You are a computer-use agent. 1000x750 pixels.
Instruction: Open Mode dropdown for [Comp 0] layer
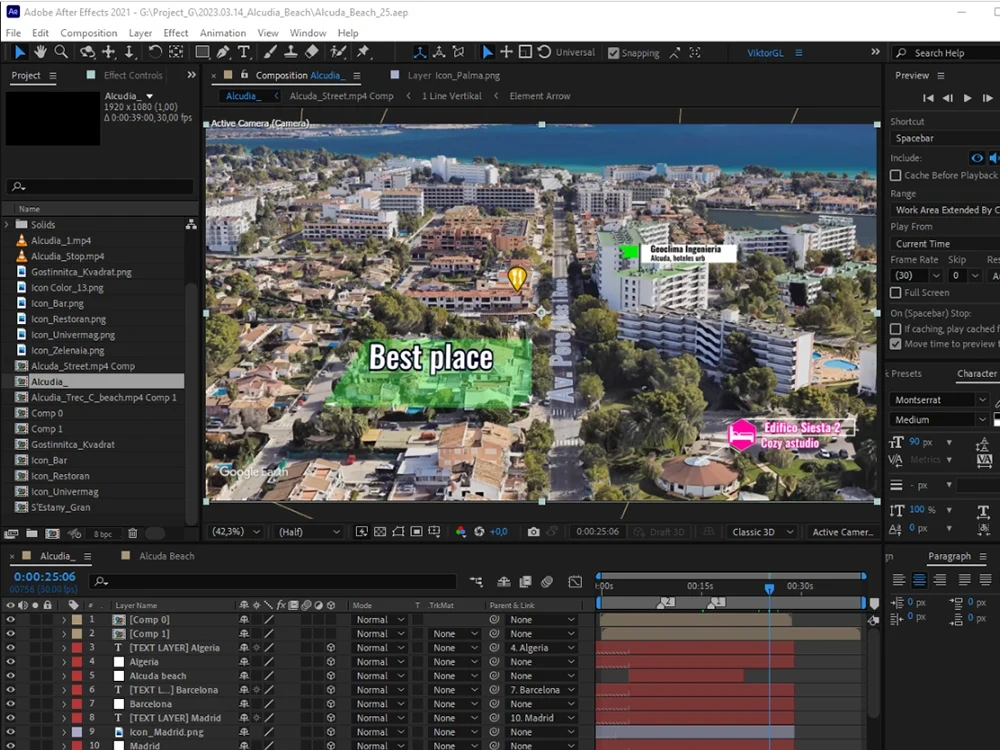pos(379,619)
